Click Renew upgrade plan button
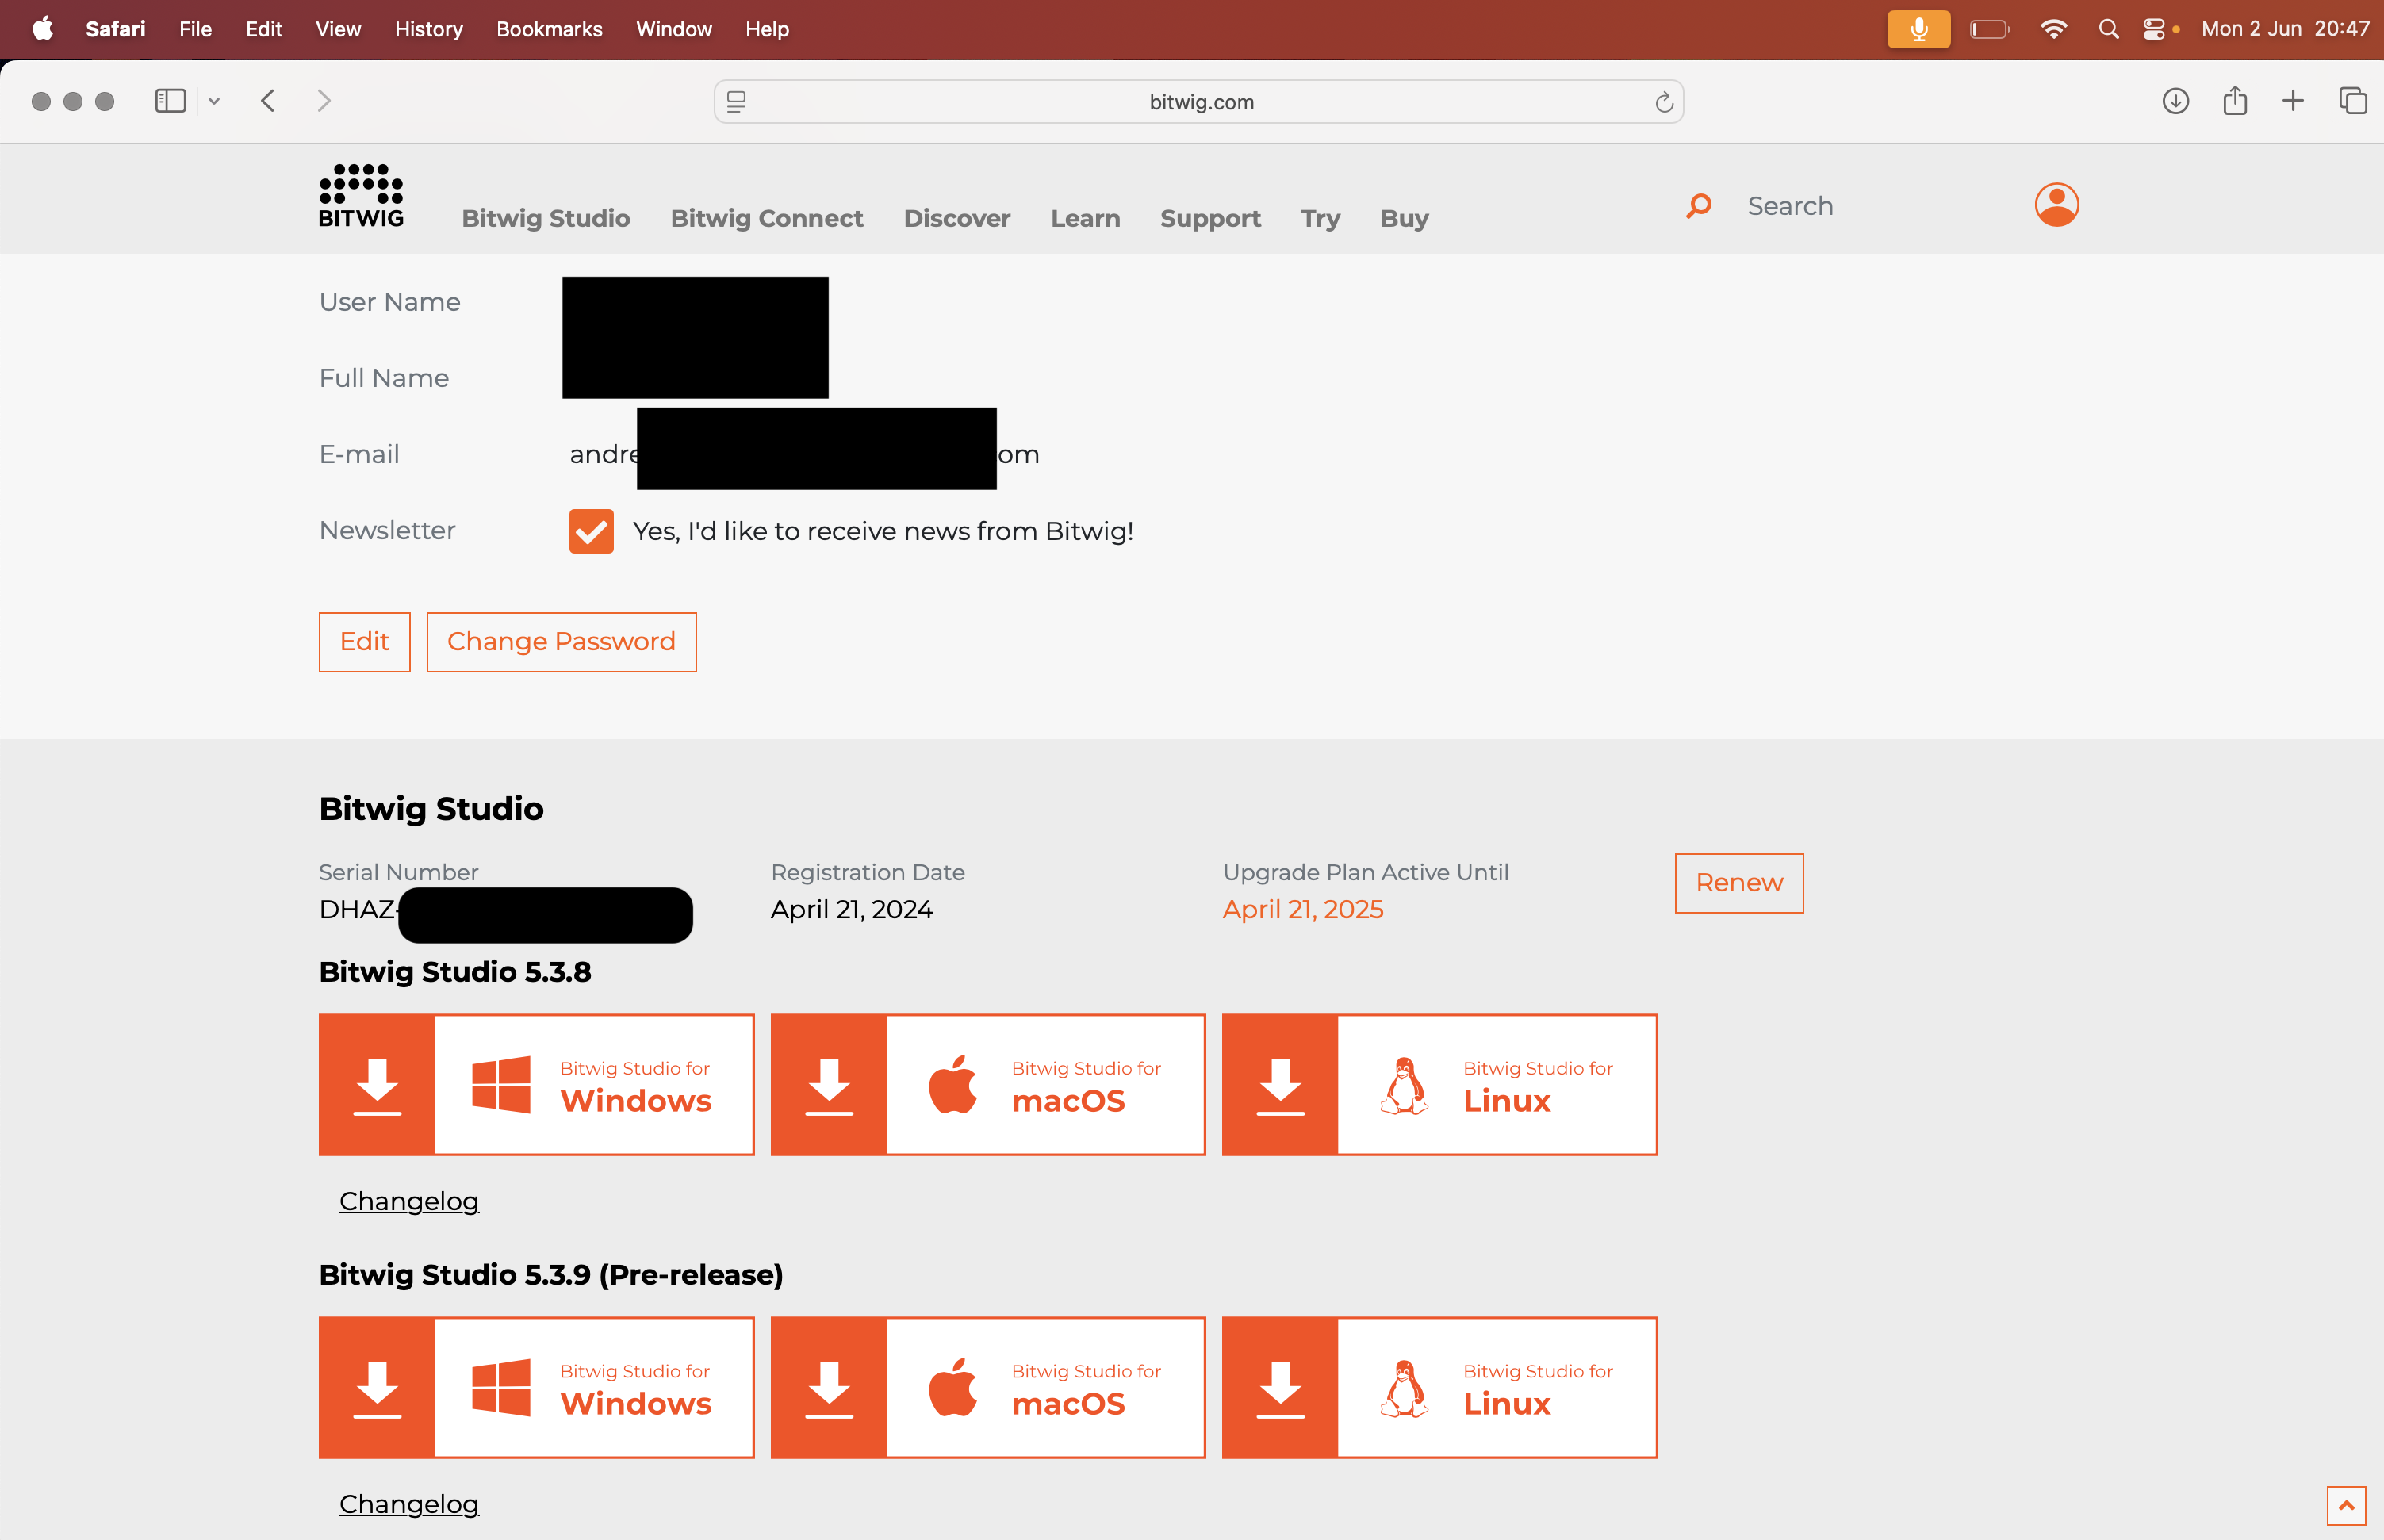 point(1739,883)
